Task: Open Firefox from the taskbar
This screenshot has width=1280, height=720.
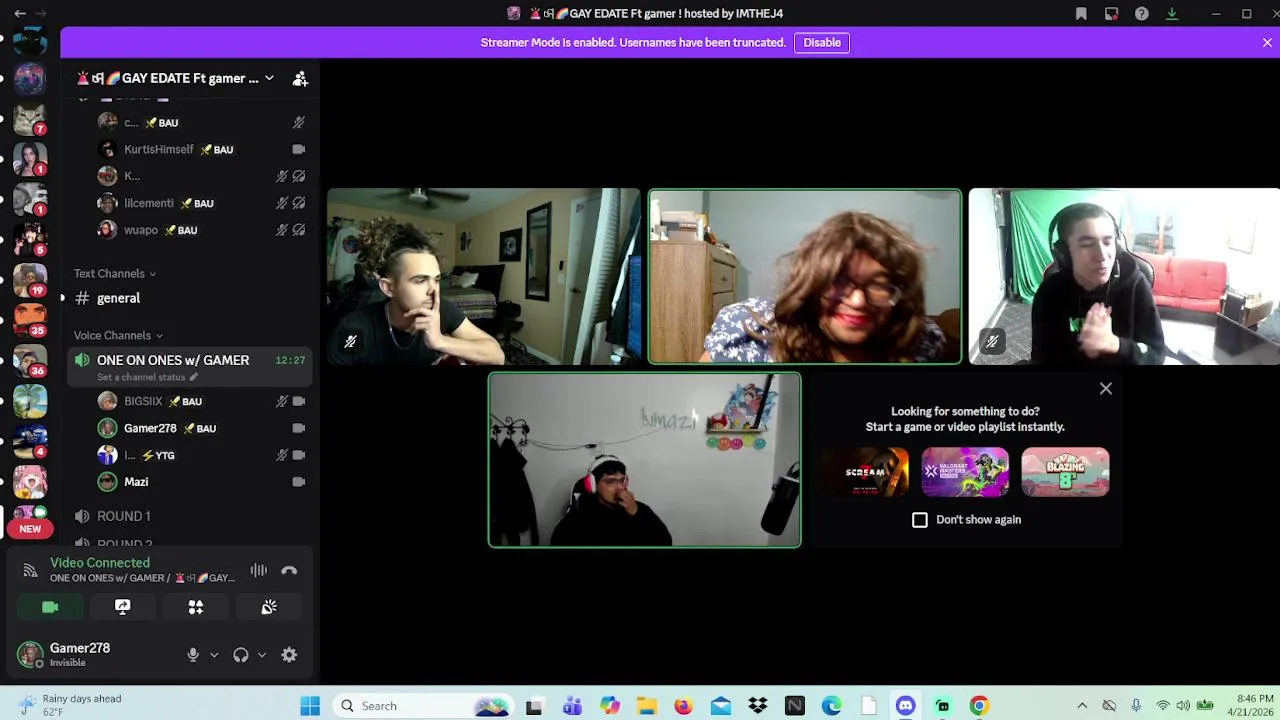Action: pos(683,706)
